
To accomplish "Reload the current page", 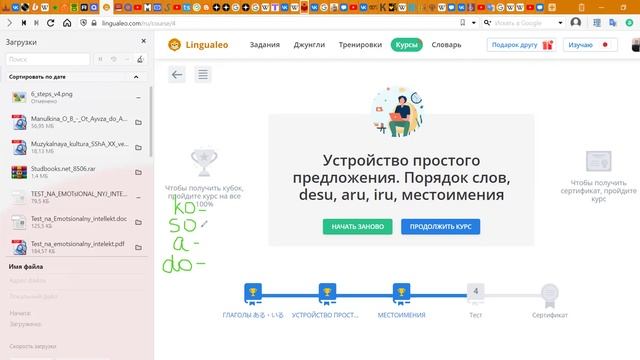I will 51,23.
